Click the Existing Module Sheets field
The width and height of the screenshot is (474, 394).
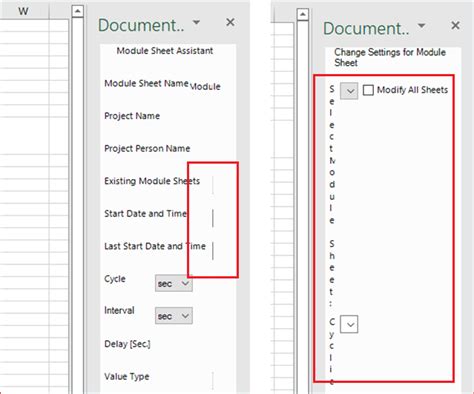(x=213, y=185)
